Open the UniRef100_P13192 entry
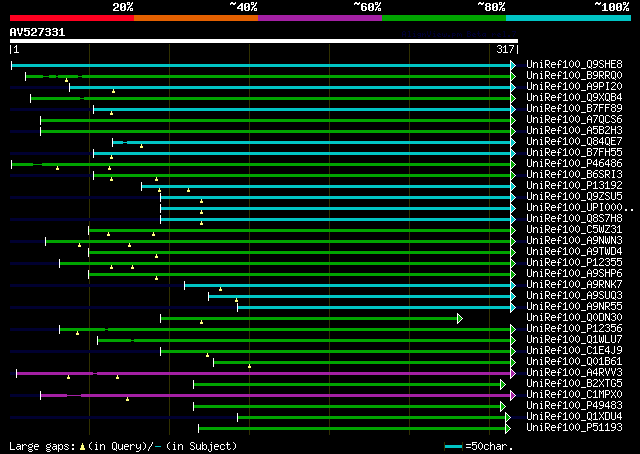 [x=574, y=186]
